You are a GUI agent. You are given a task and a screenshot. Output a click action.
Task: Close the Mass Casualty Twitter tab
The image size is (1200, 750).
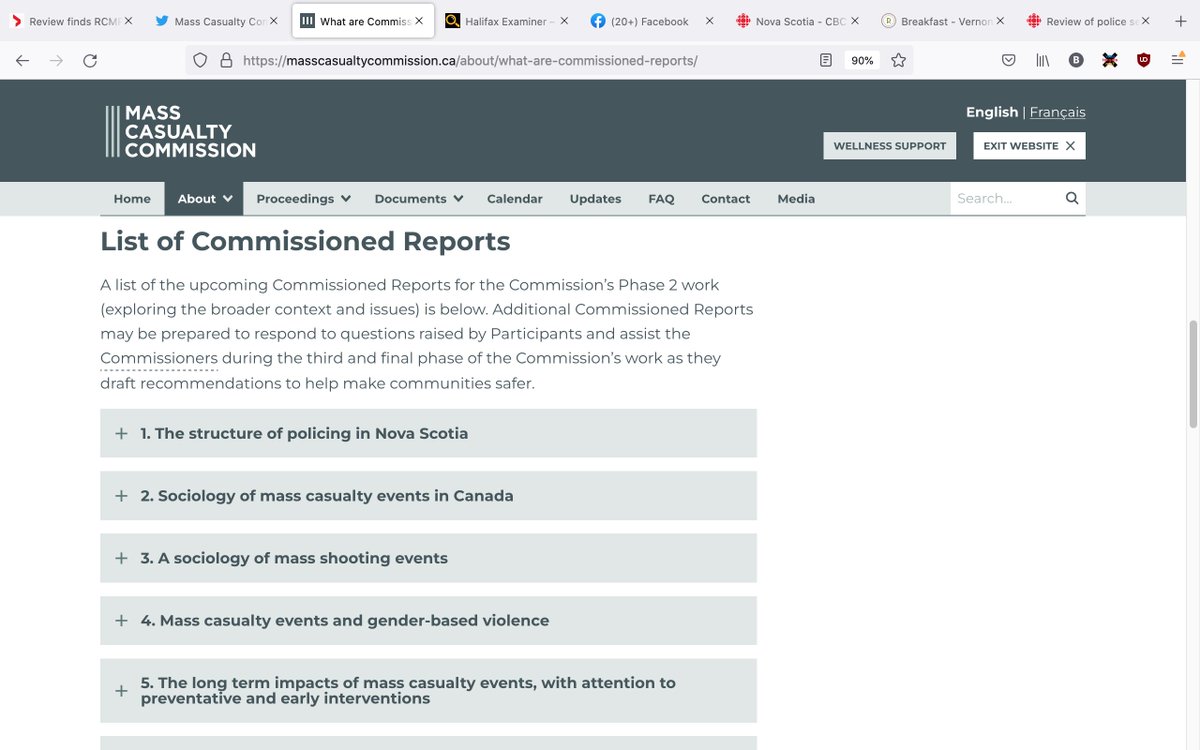pyautogui.click(x=274, y=20)
